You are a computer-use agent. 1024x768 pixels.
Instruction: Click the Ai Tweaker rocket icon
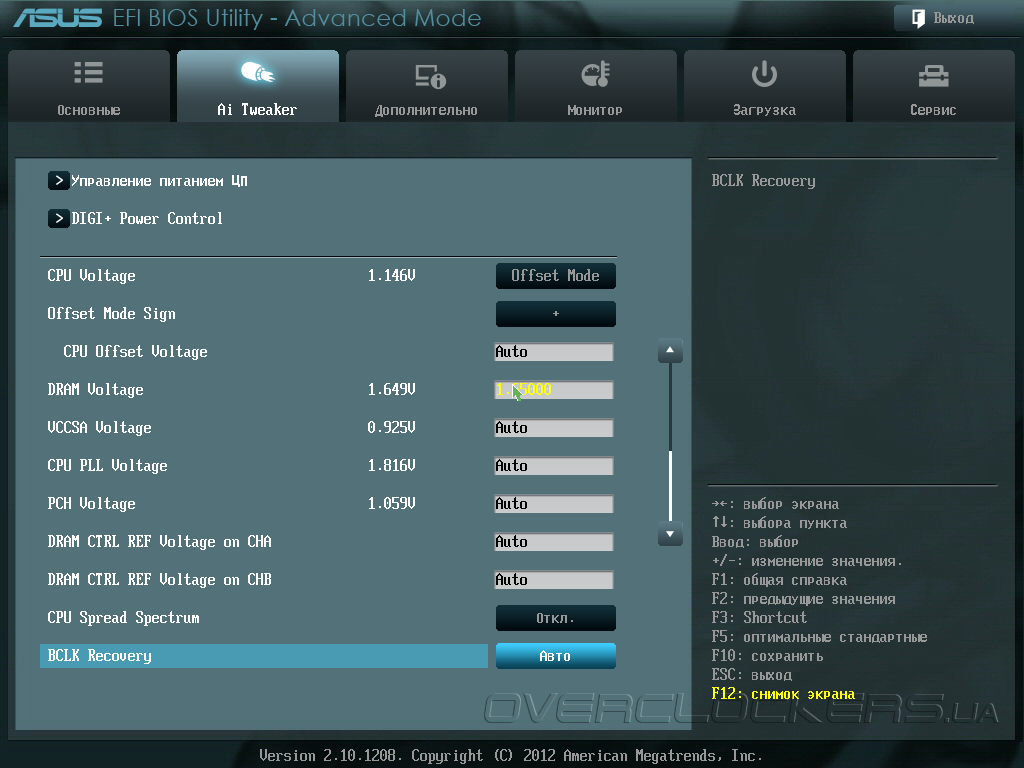point(257,72)
